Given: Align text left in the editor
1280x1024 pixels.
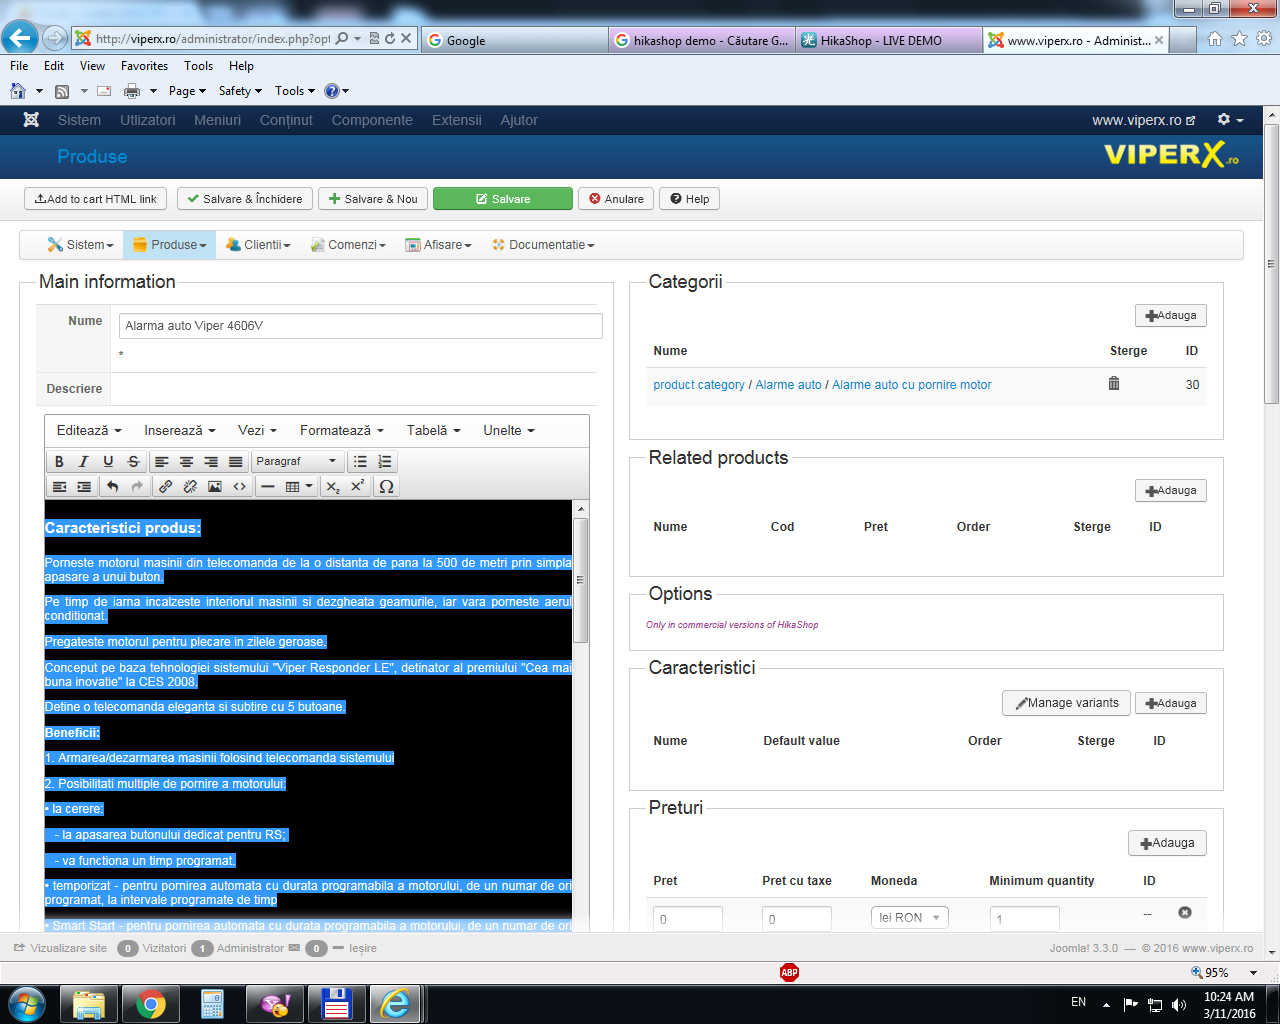Looking at the screenshot, I should pyautogui.click(x=162, y=461).
